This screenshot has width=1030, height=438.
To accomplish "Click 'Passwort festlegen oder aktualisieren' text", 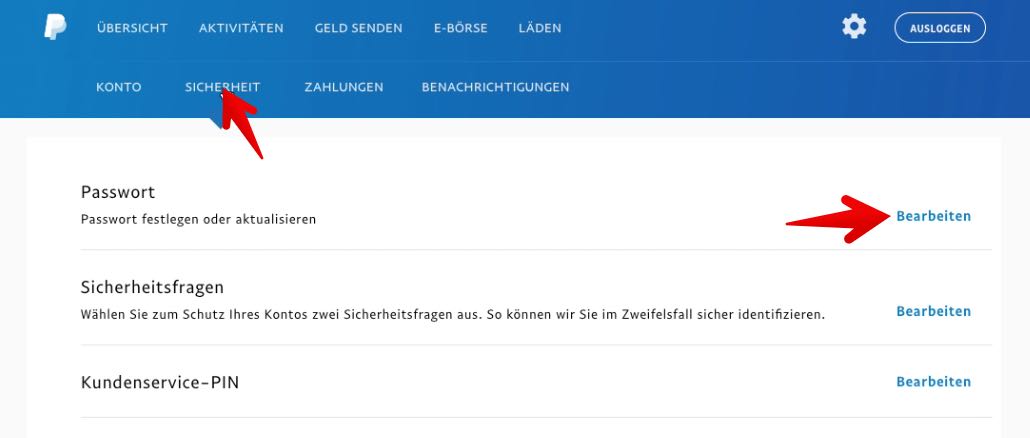I will click(x=198, y=219).
